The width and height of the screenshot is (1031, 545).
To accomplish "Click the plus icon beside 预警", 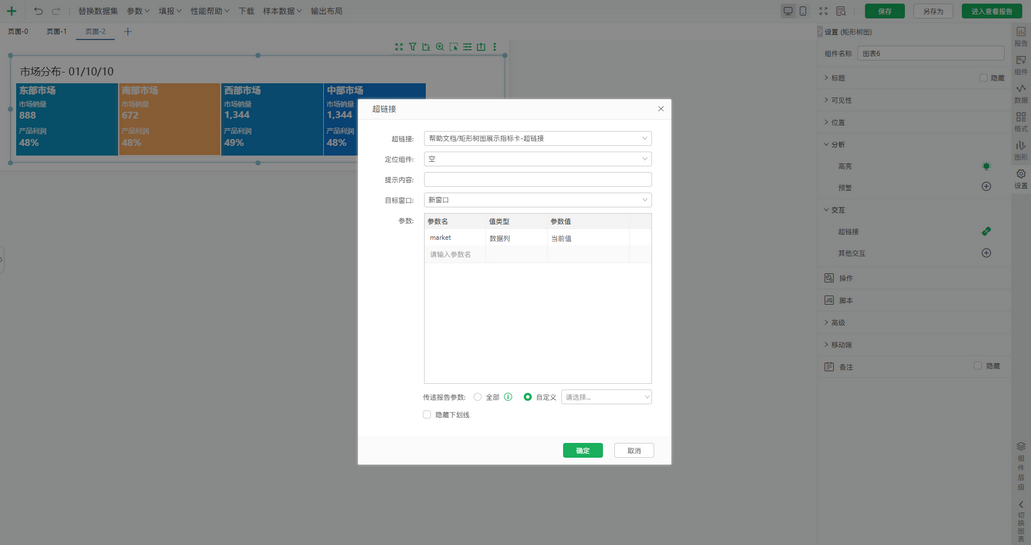I will (x=986, y=187).
